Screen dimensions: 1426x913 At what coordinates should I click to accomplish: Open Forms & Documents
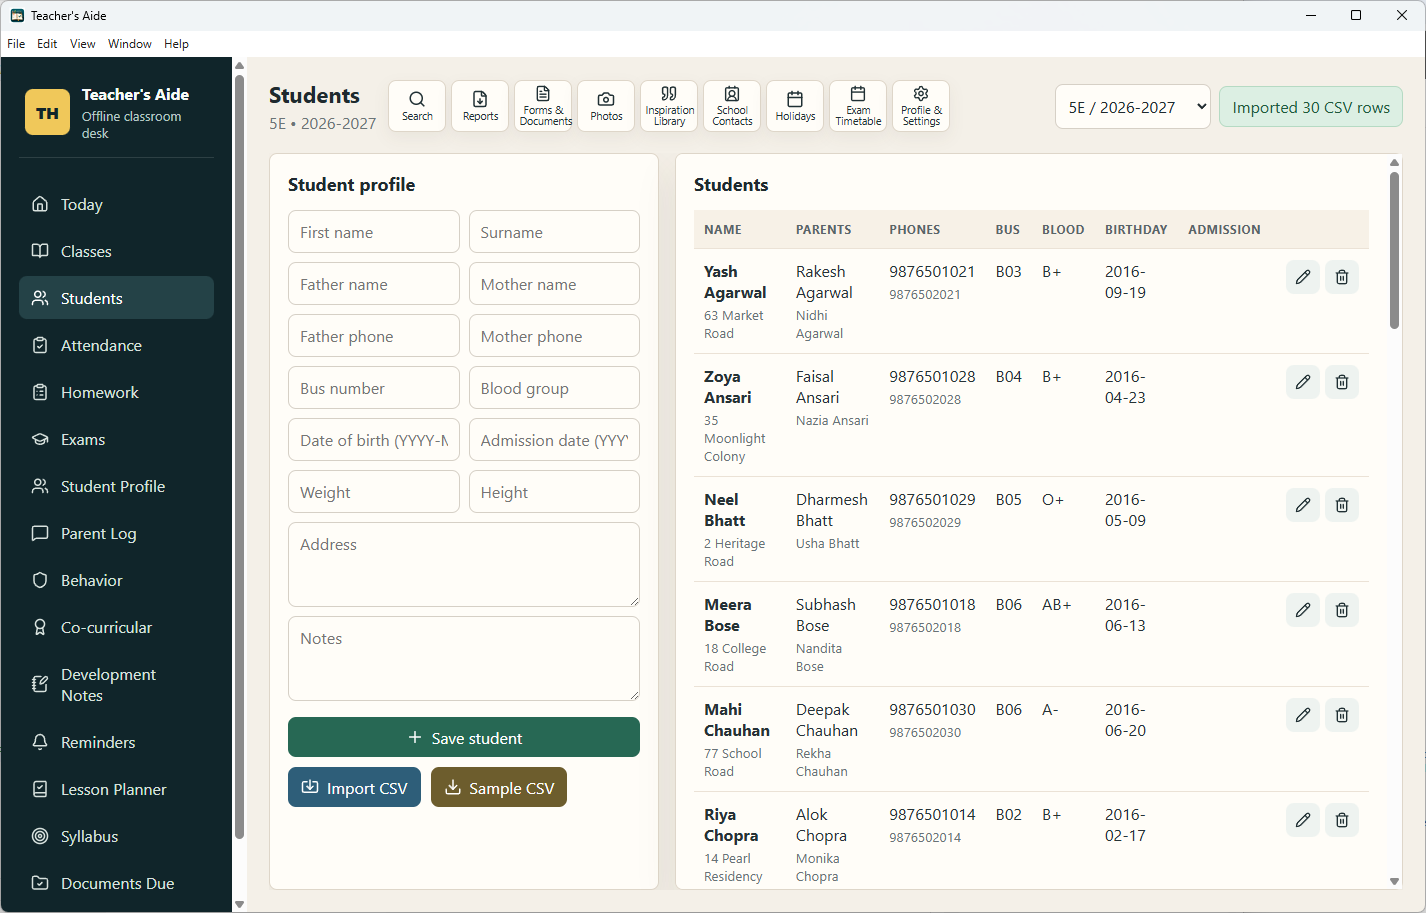click(543, 106)
